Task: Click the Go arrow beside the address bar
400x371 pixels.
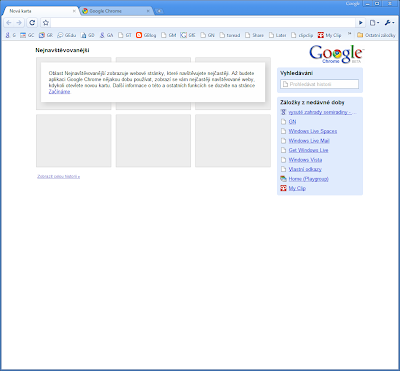Action: click(x=361, y=23)
